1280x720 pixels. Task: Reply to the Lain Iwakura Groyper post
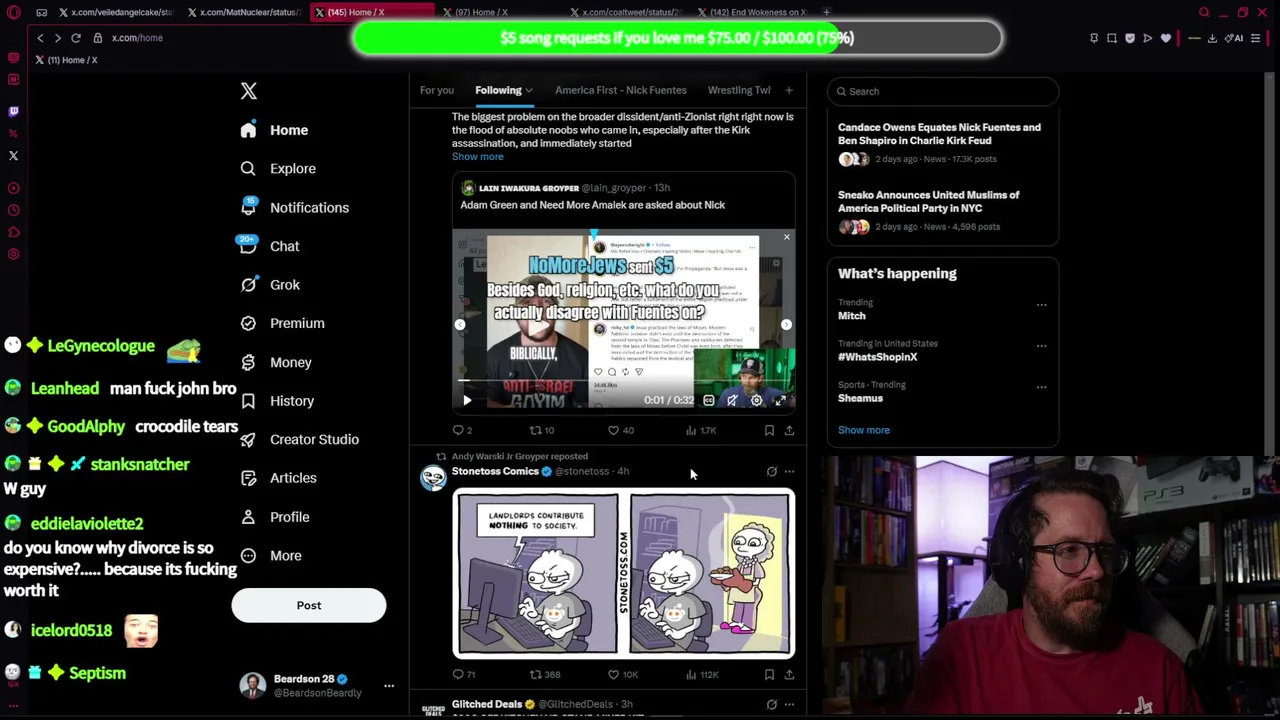coord(462,431)
